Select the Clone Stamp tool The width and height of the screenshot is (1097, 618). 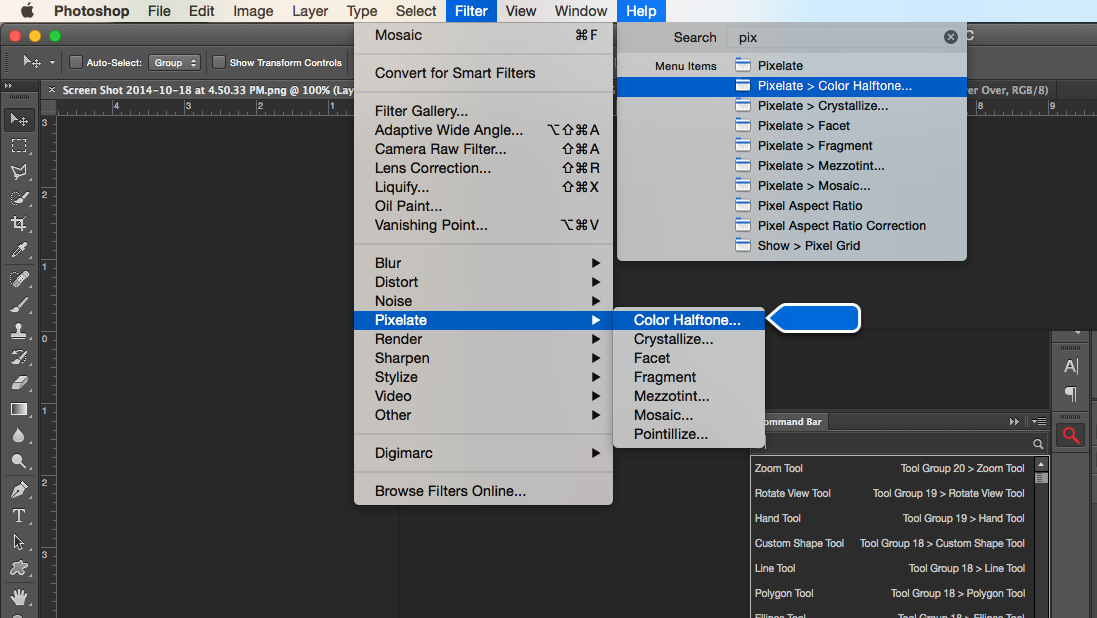pos(19,331)
